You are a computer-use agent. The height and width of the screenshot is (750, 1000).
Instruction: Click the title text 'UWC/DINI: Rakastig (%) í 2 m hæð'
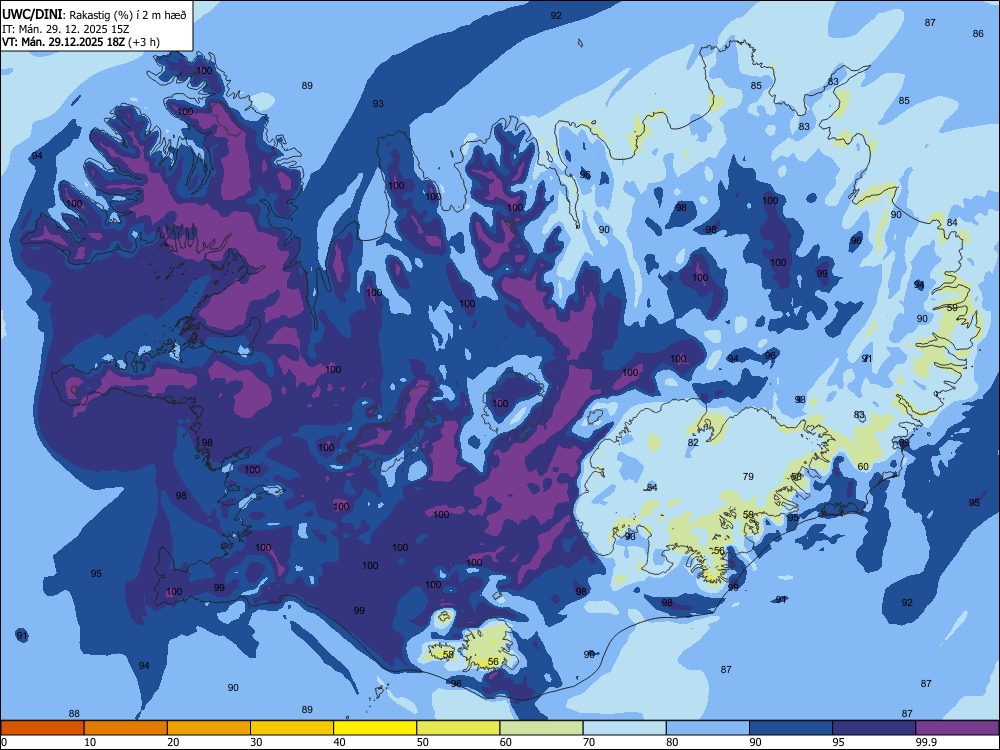point(94,15)
